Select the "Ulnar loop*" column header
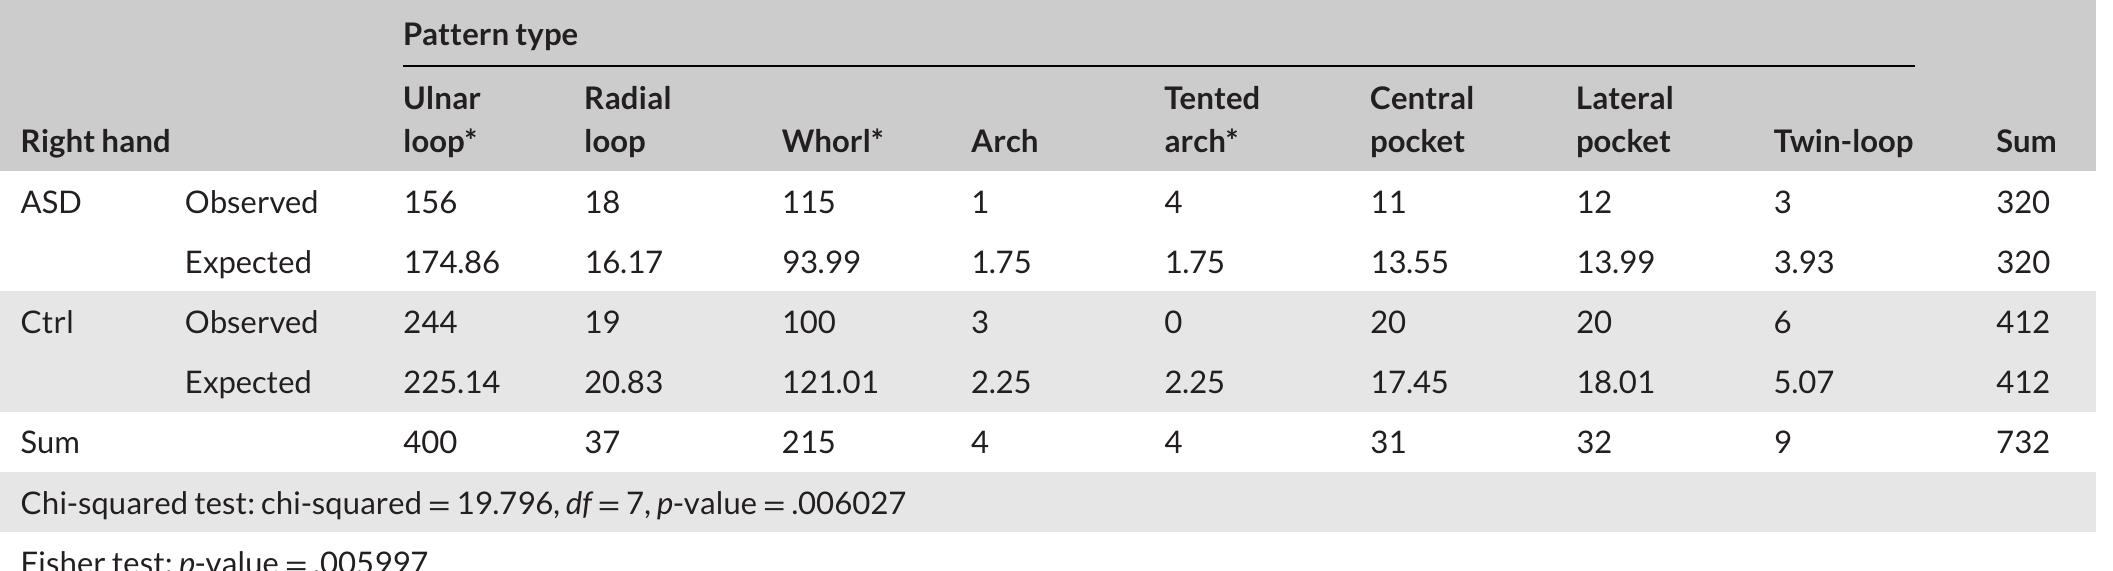This screenshot has height=571, width=2113. coord(441,120)
